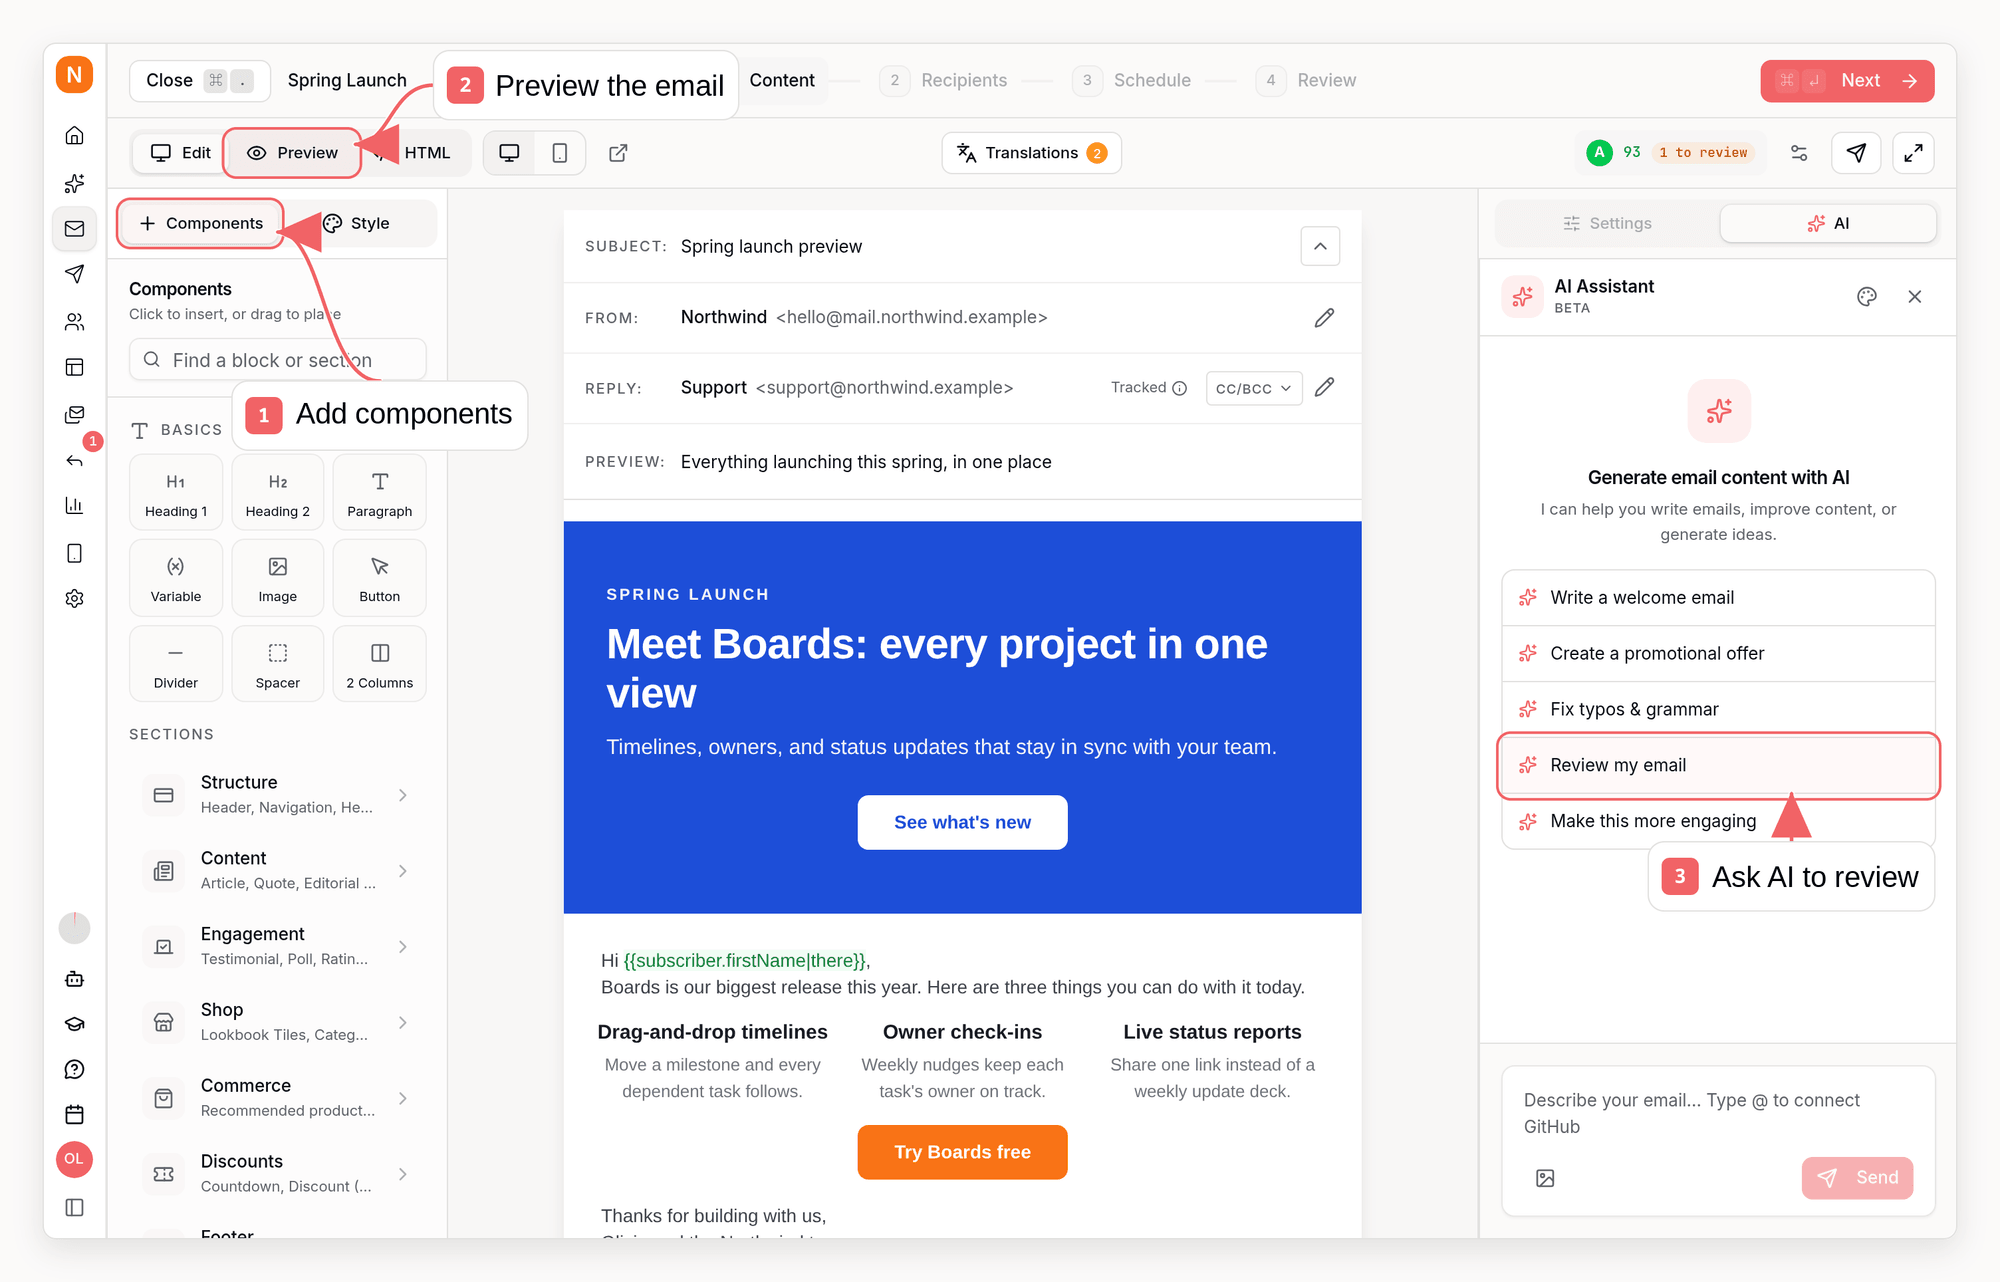Expand the Shop section
Screen dimensions: 2000x1282
point(276,1022)
